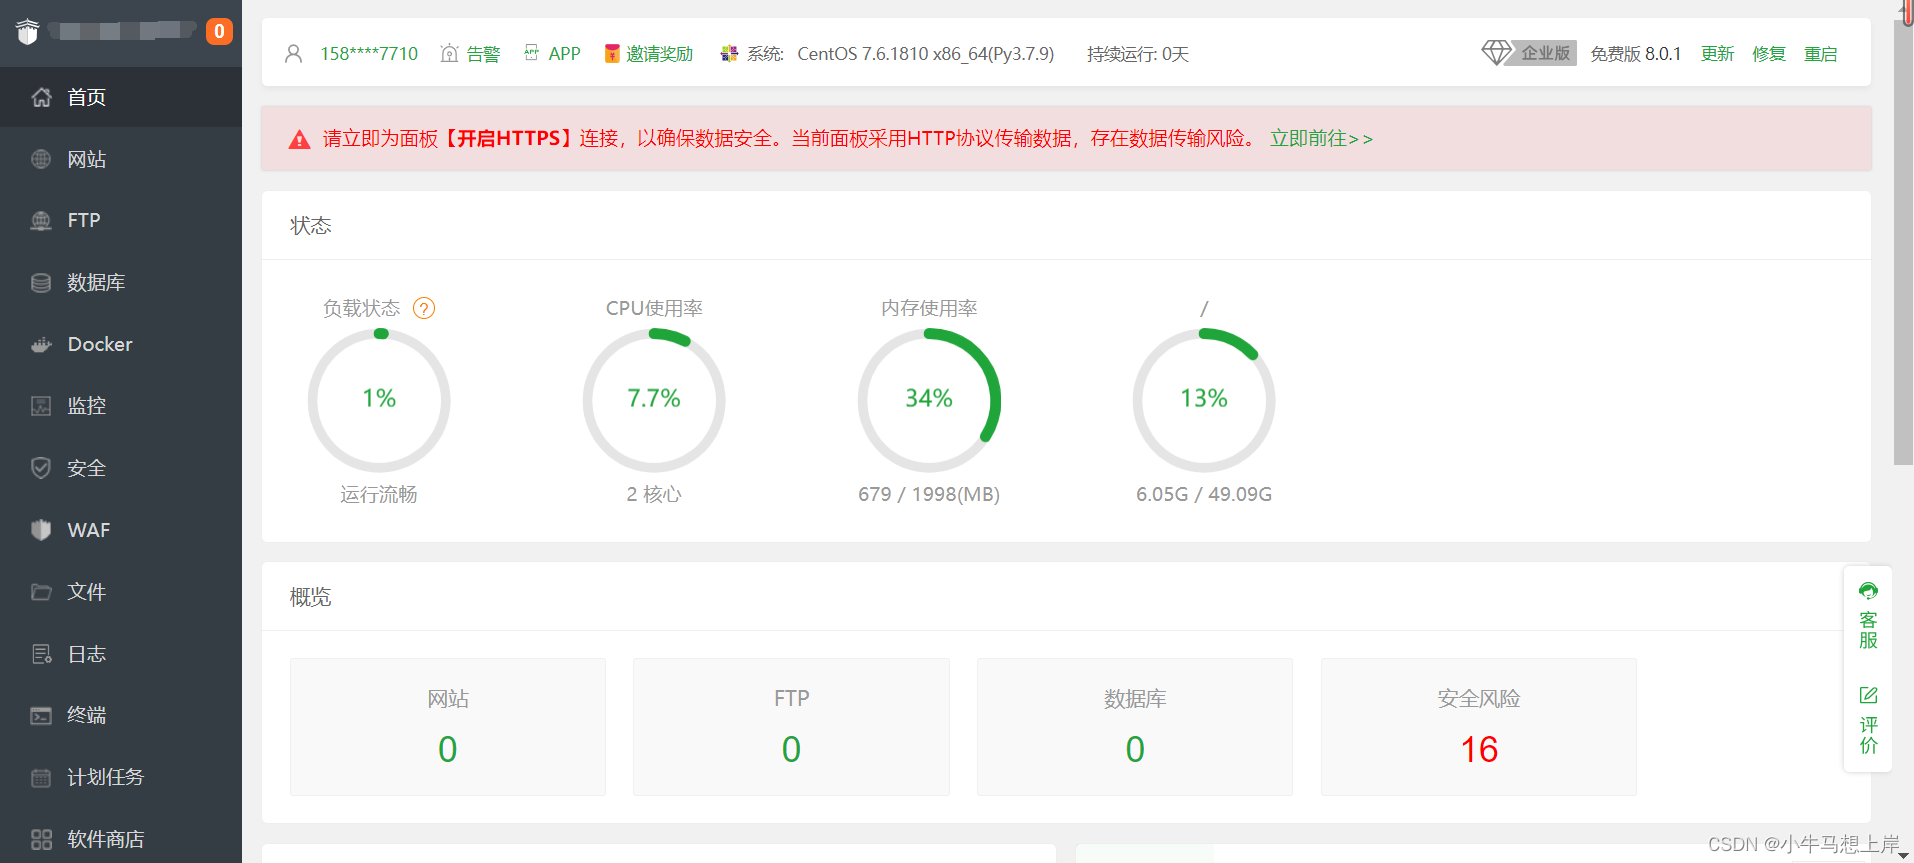Image resolution: width=1914 pixels, height=863 pixels.
Task: Click the 评价 edit icon on the right
Action: (x=1868, y=695)
